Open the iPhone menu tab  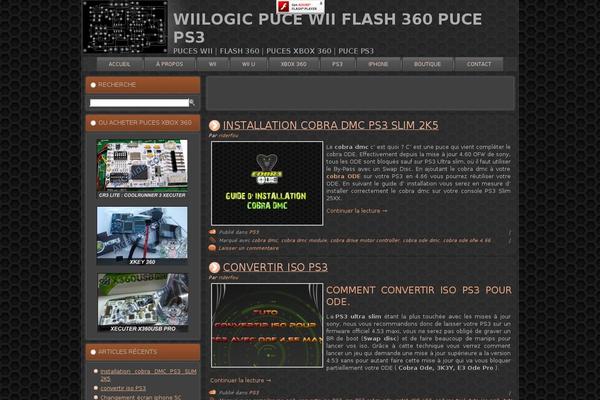pyautogui.click(x=378, y=64)
